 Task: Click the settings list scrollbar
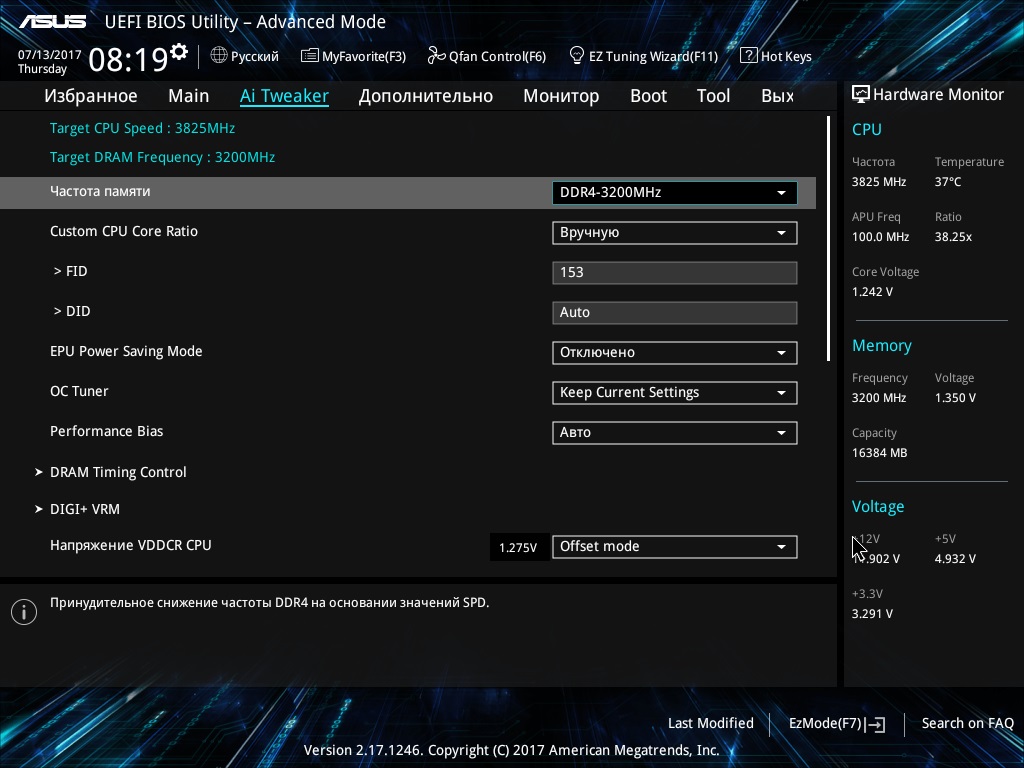coord(828,238)
